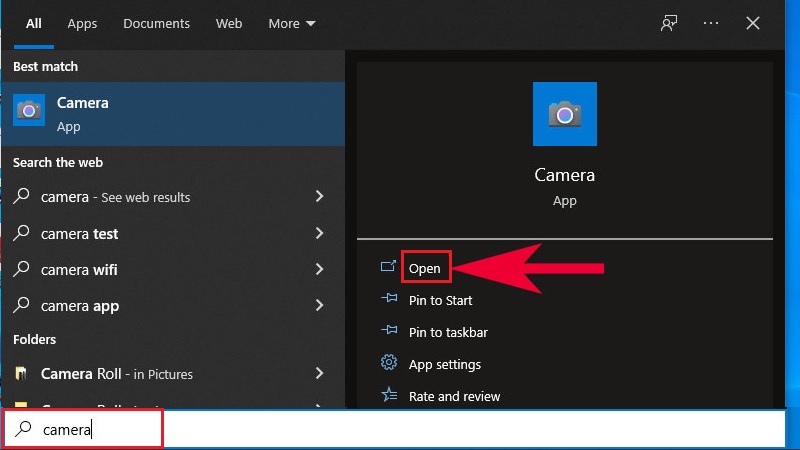Close the search panel
Screen dimensions: 800x450
753,23
